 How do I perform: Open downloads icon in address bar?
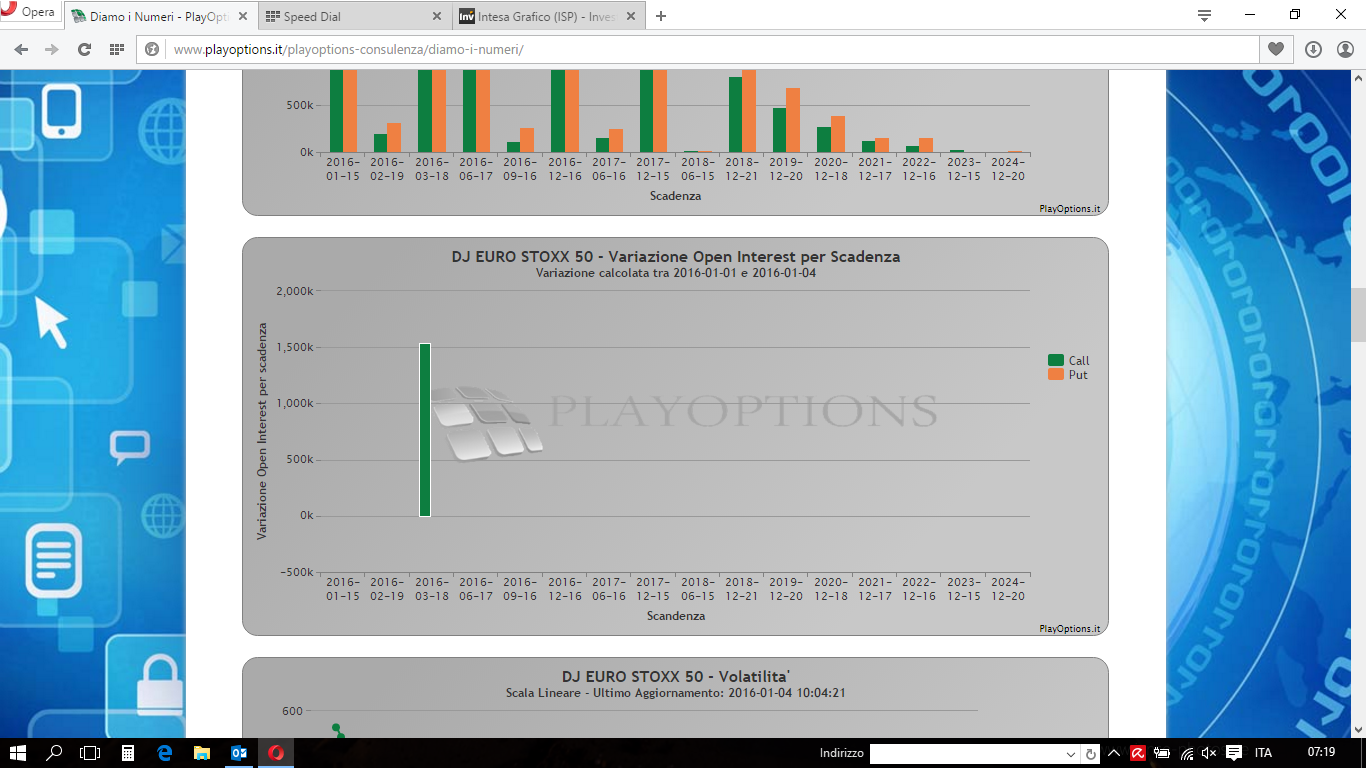[x=1313, y=49]
